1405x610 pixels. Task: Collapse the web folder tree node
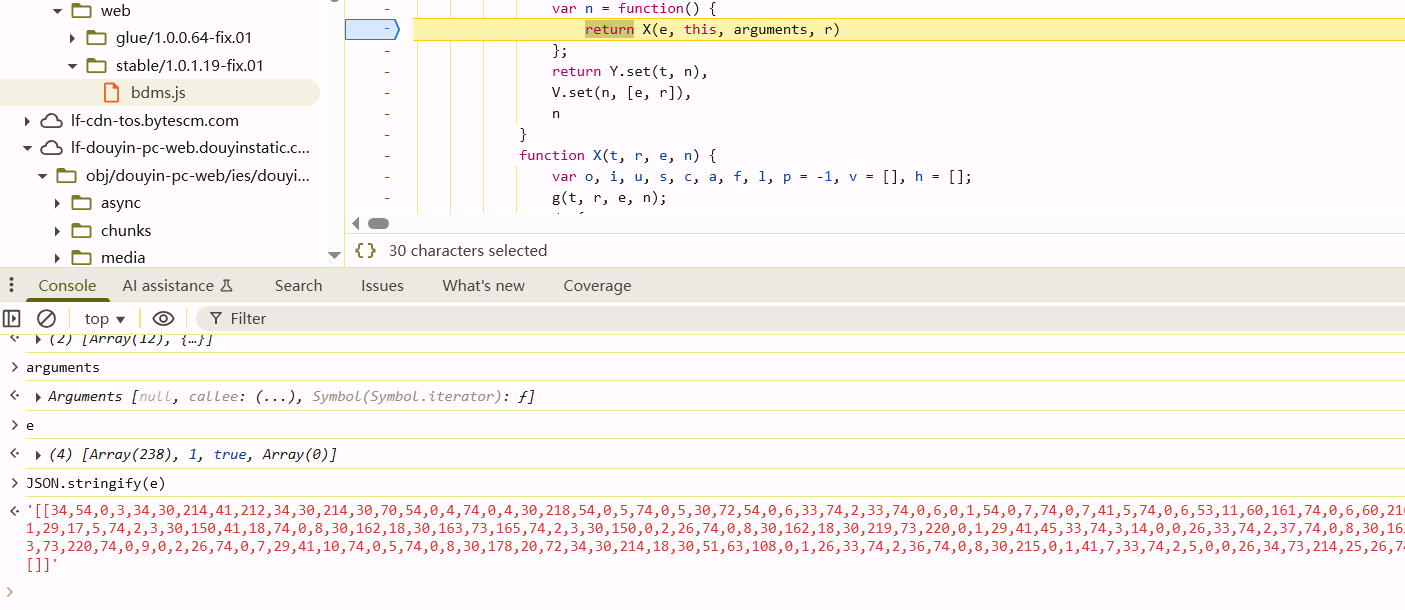tap(57, 11)
